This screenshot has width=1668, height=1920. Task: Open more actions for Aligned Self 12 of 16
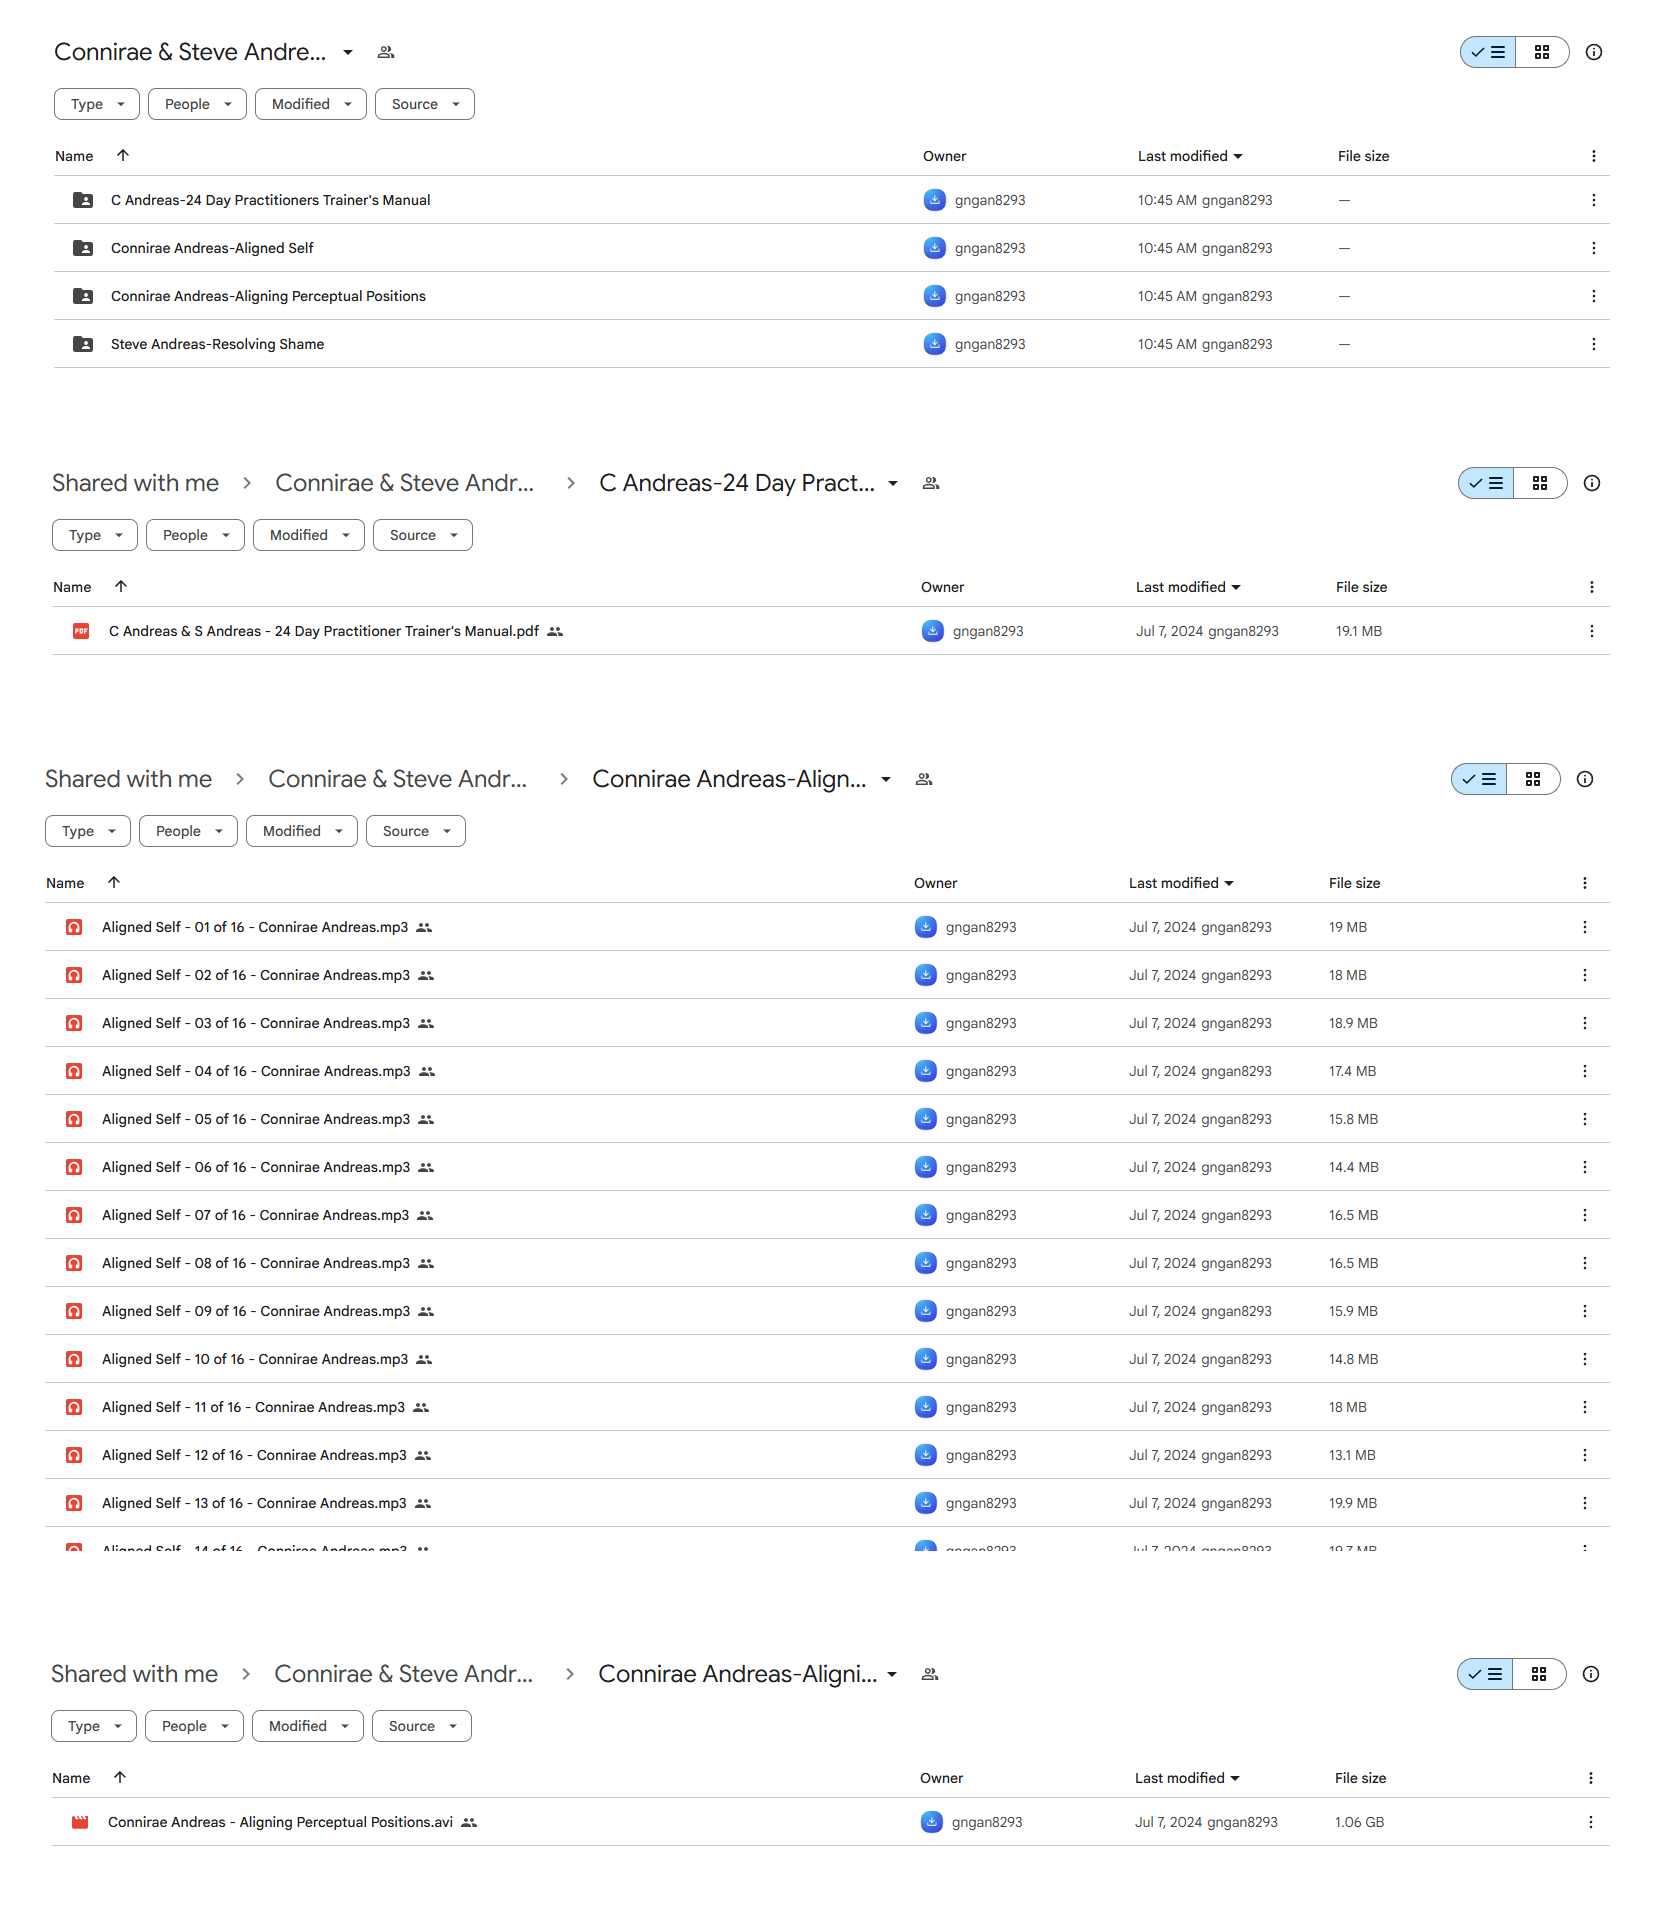(1585, 1455)
